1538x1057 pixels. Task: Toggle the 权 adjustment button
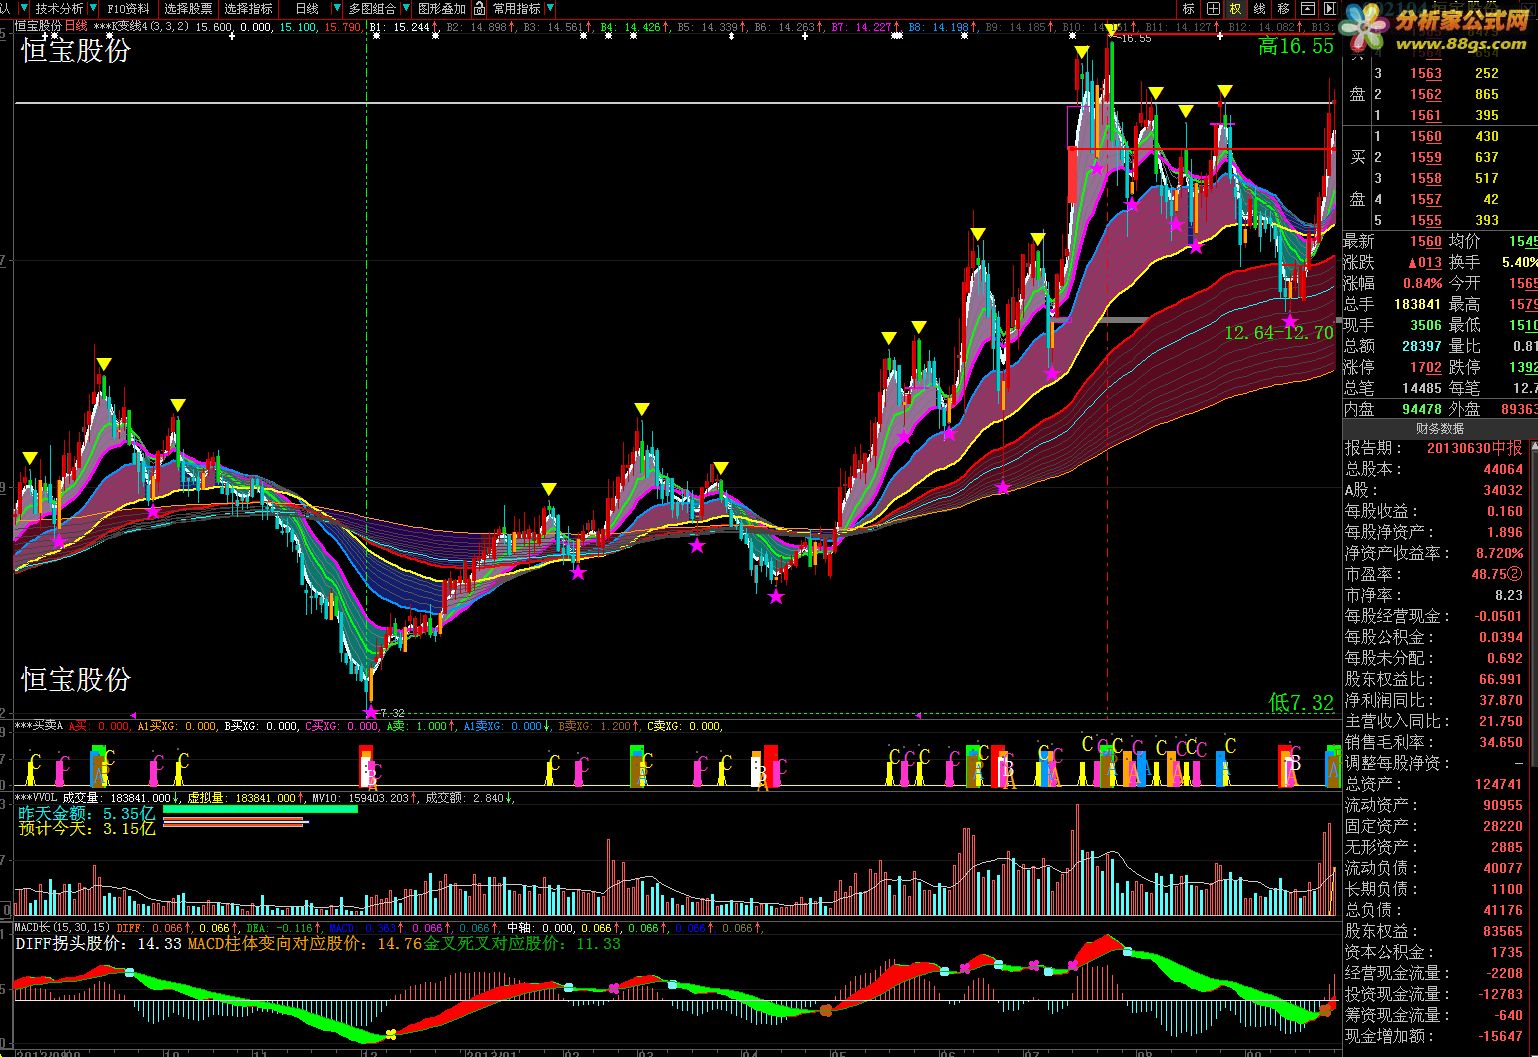tap(1236, 8)
